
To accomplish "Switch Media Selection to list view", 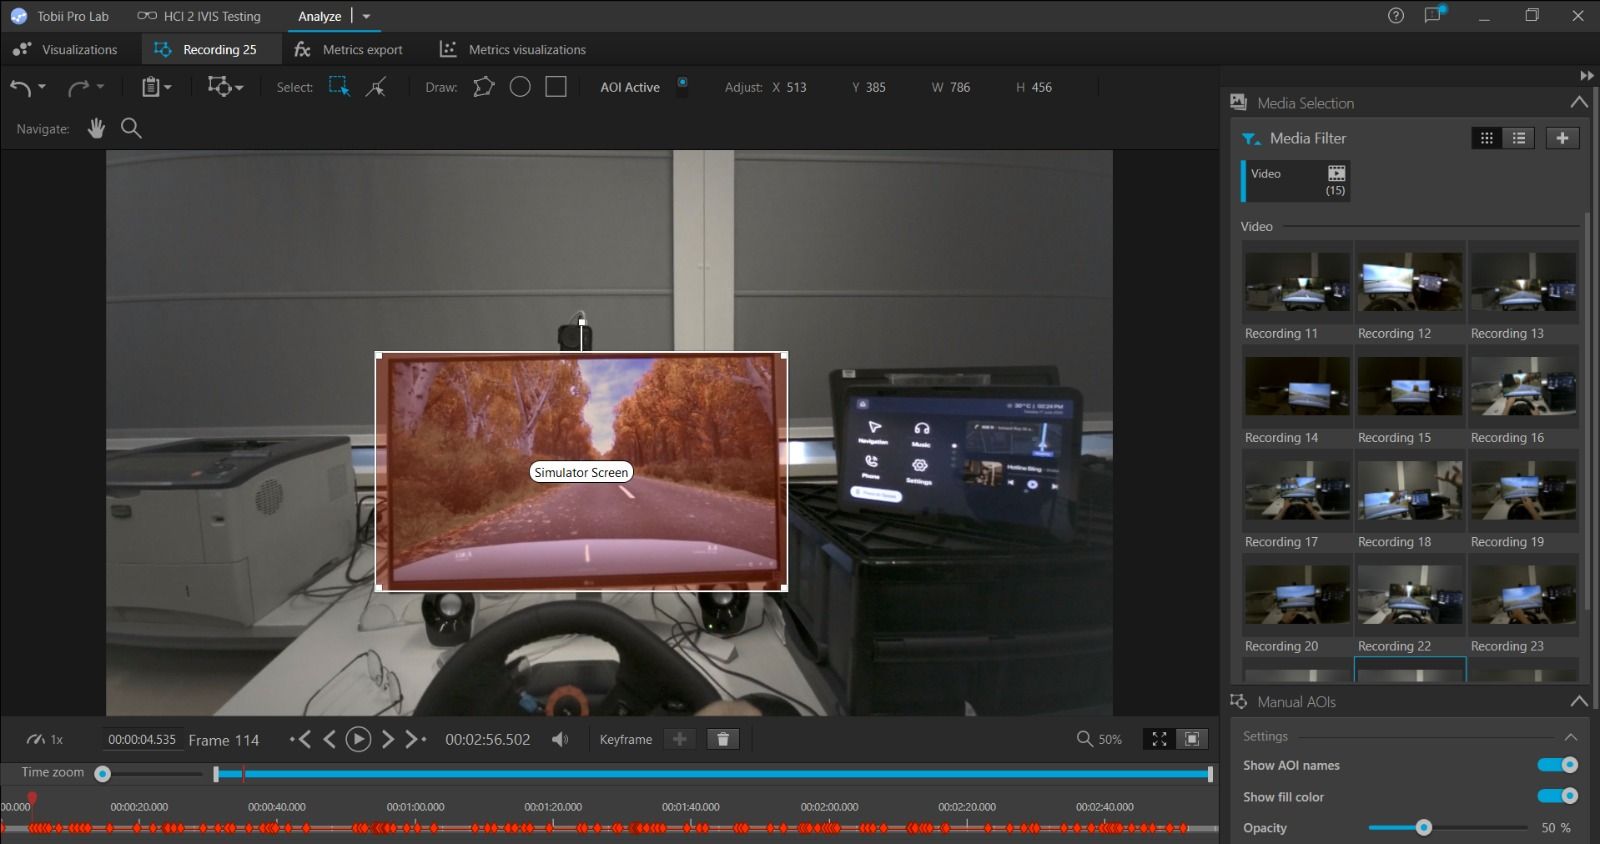I will [x=1518, y=138].
